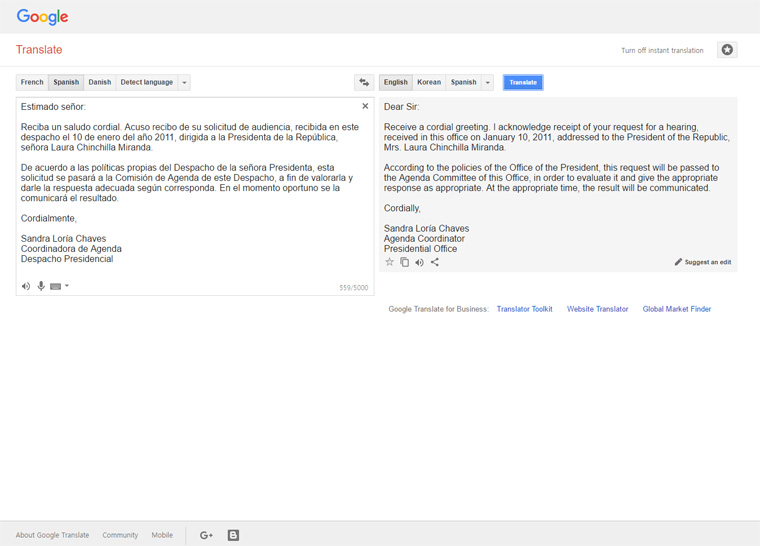Activate microphone voice input
The image size is (760, 546).
(41, 286)
